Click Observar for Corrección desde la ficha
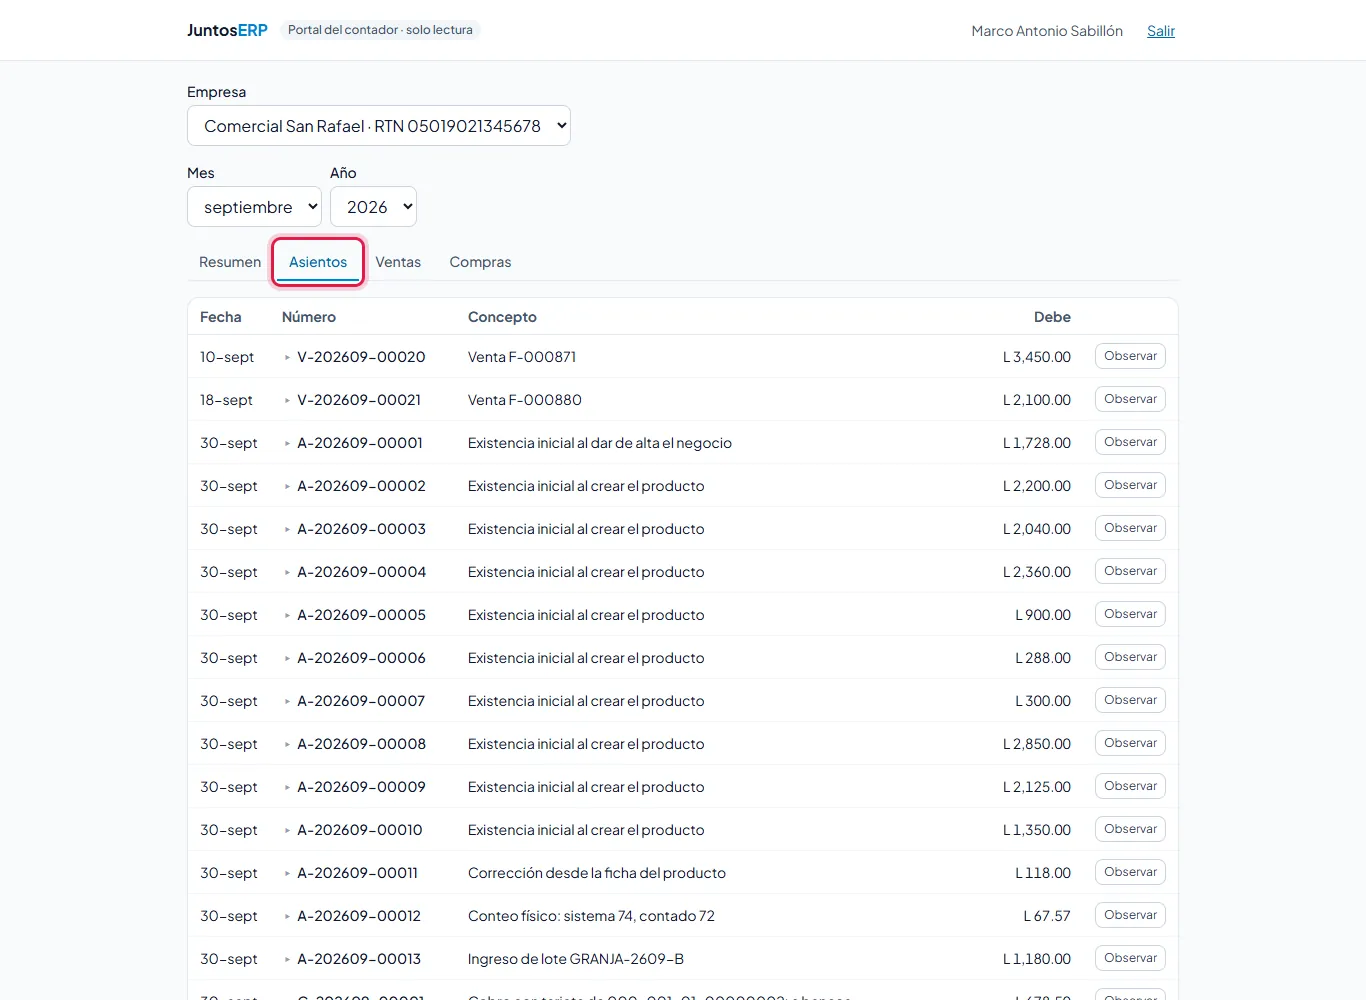The height and width of the screenshot is (1000, 1366). click(1130, 872)
